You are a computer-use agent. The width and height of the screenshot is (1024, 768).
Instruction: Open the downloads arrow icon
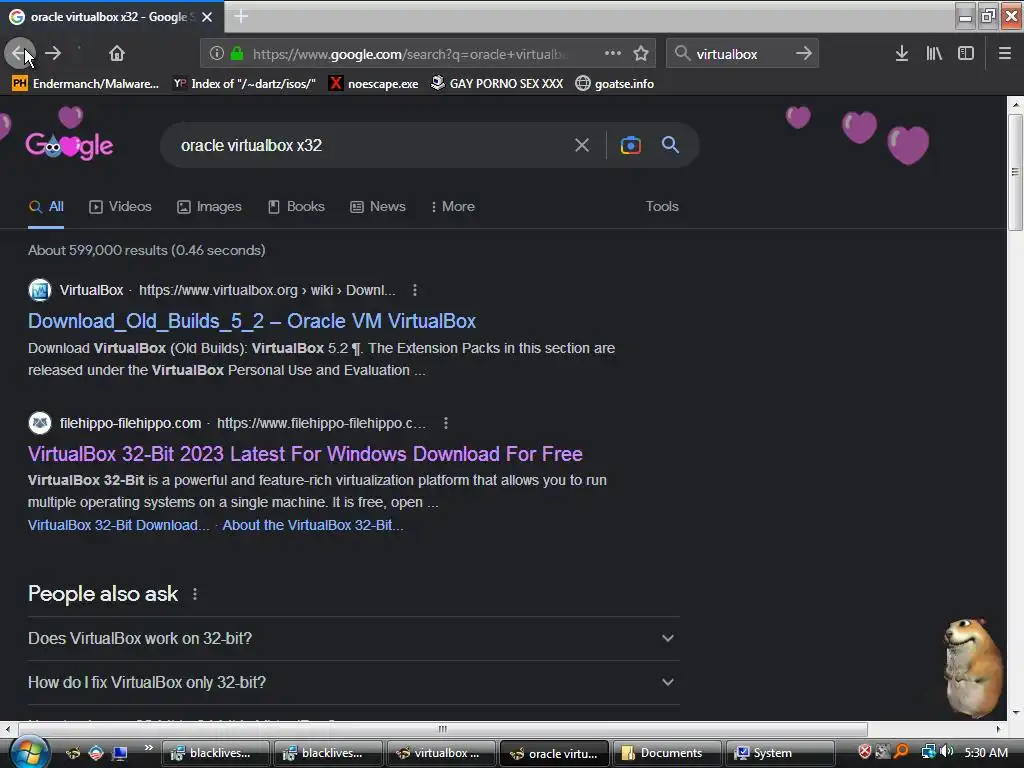pyautogui.click(x=902, y=54)
